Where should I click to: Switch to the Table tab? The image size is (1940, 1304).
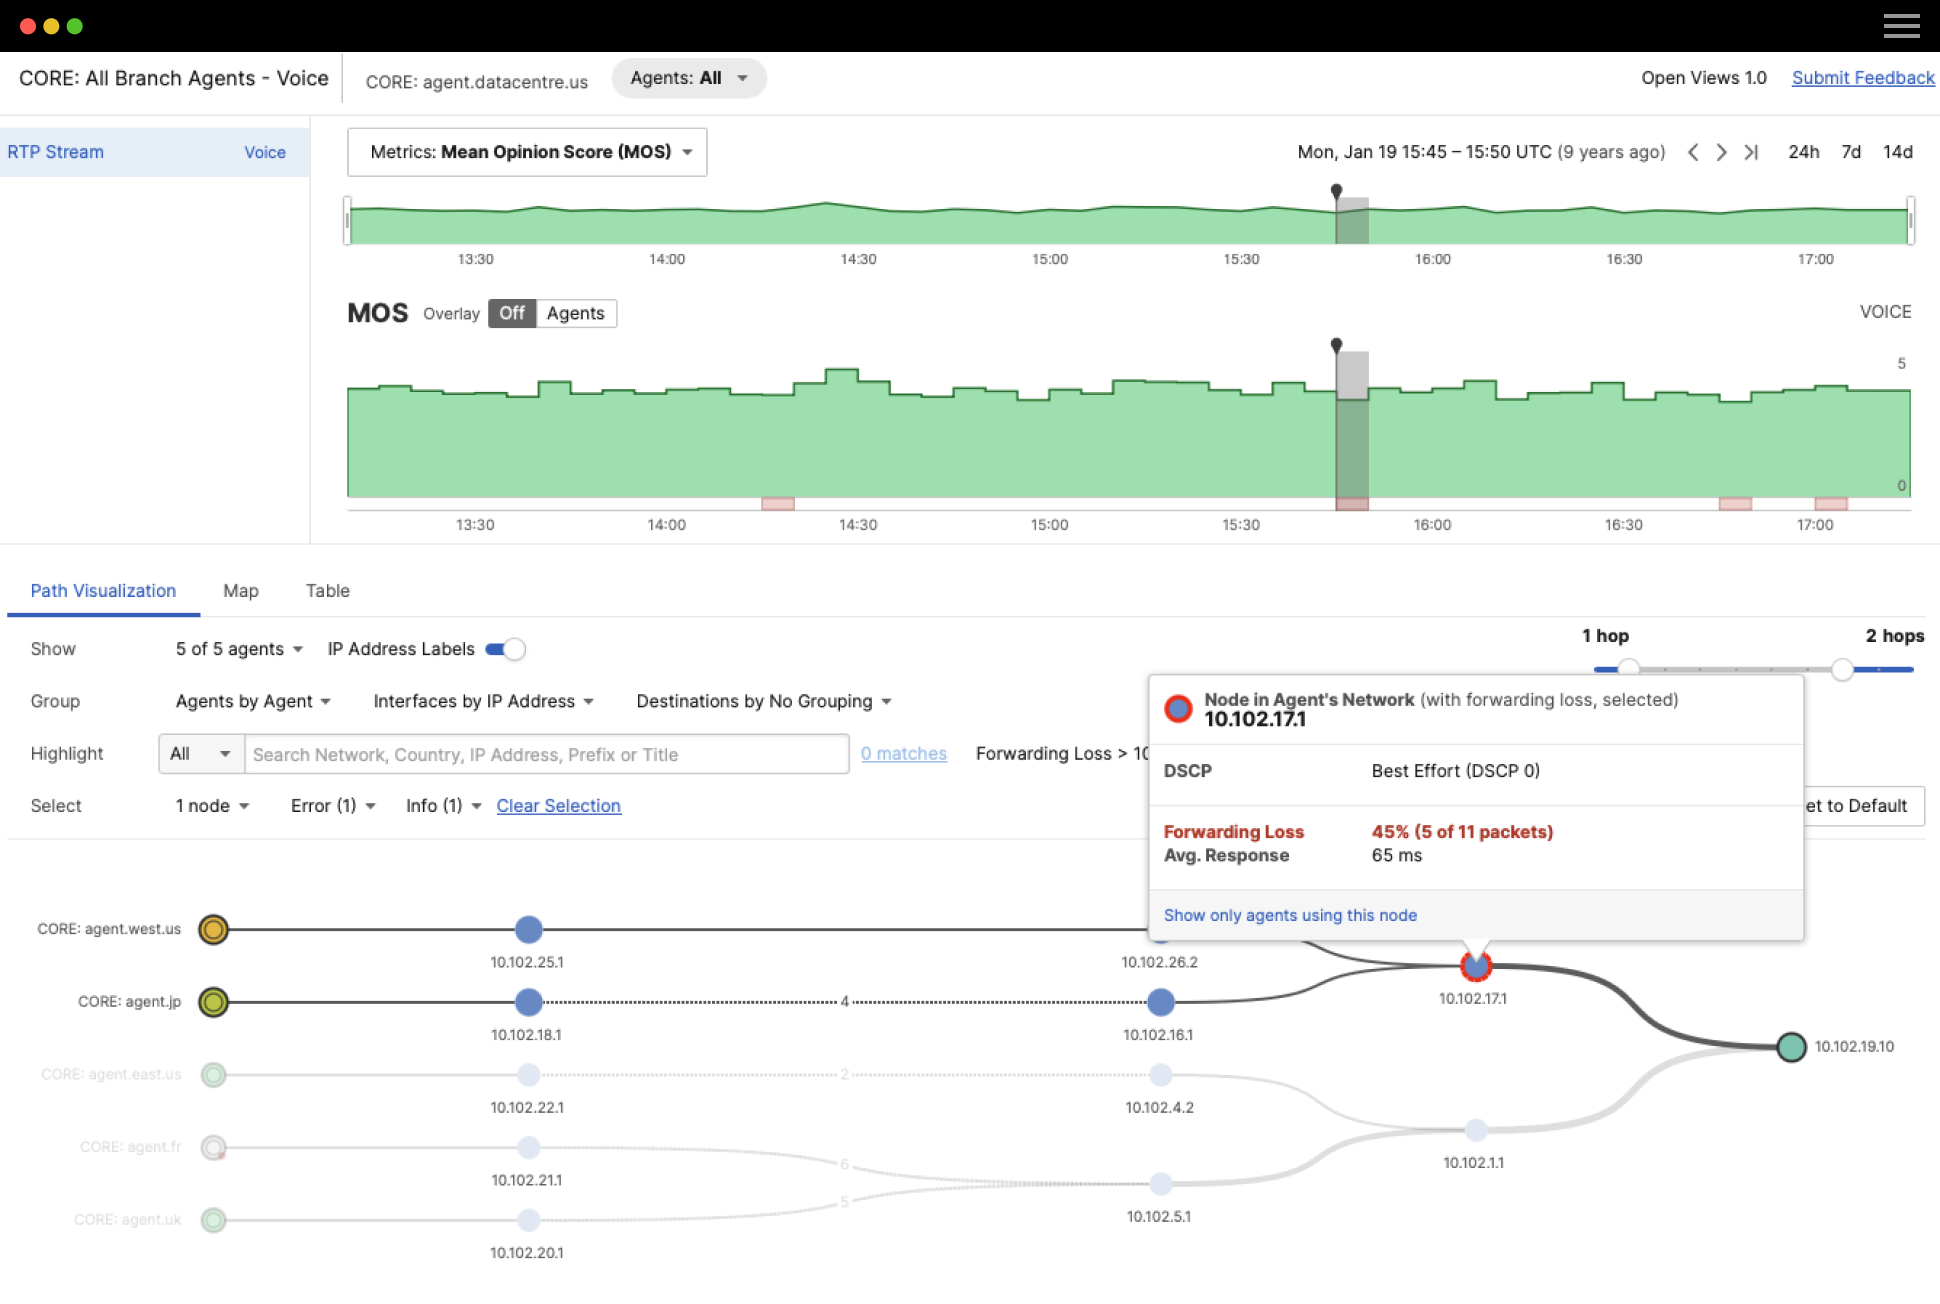point(327,591)
